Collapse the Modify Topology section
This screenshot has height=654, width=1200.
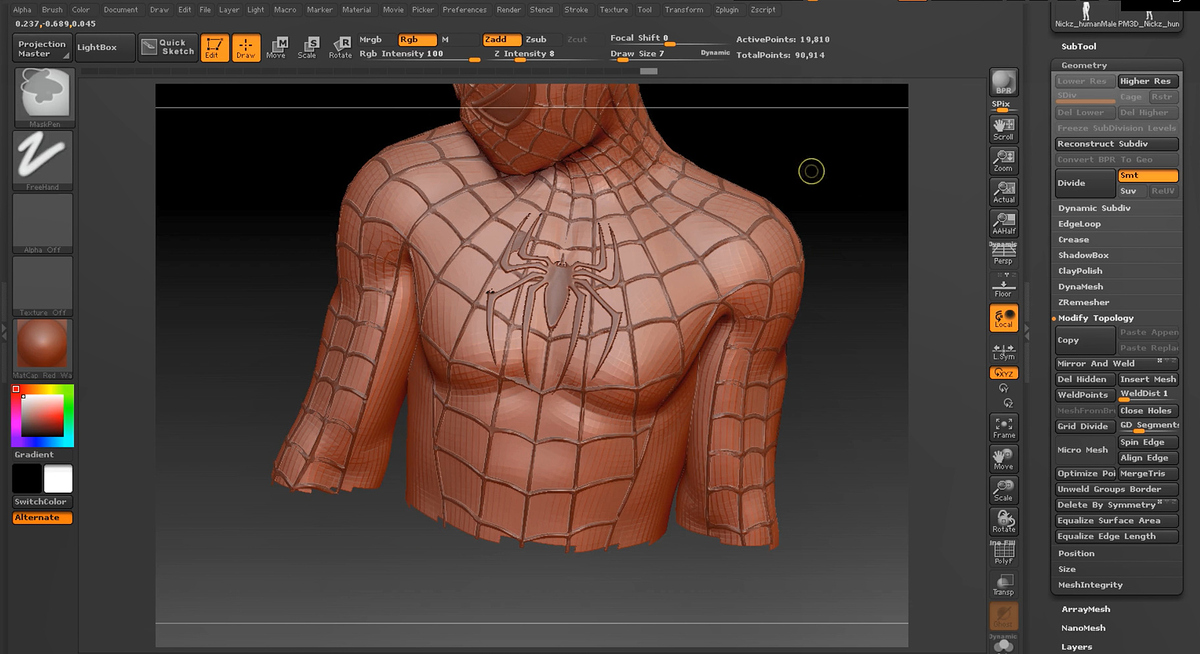coord(1096,318)
